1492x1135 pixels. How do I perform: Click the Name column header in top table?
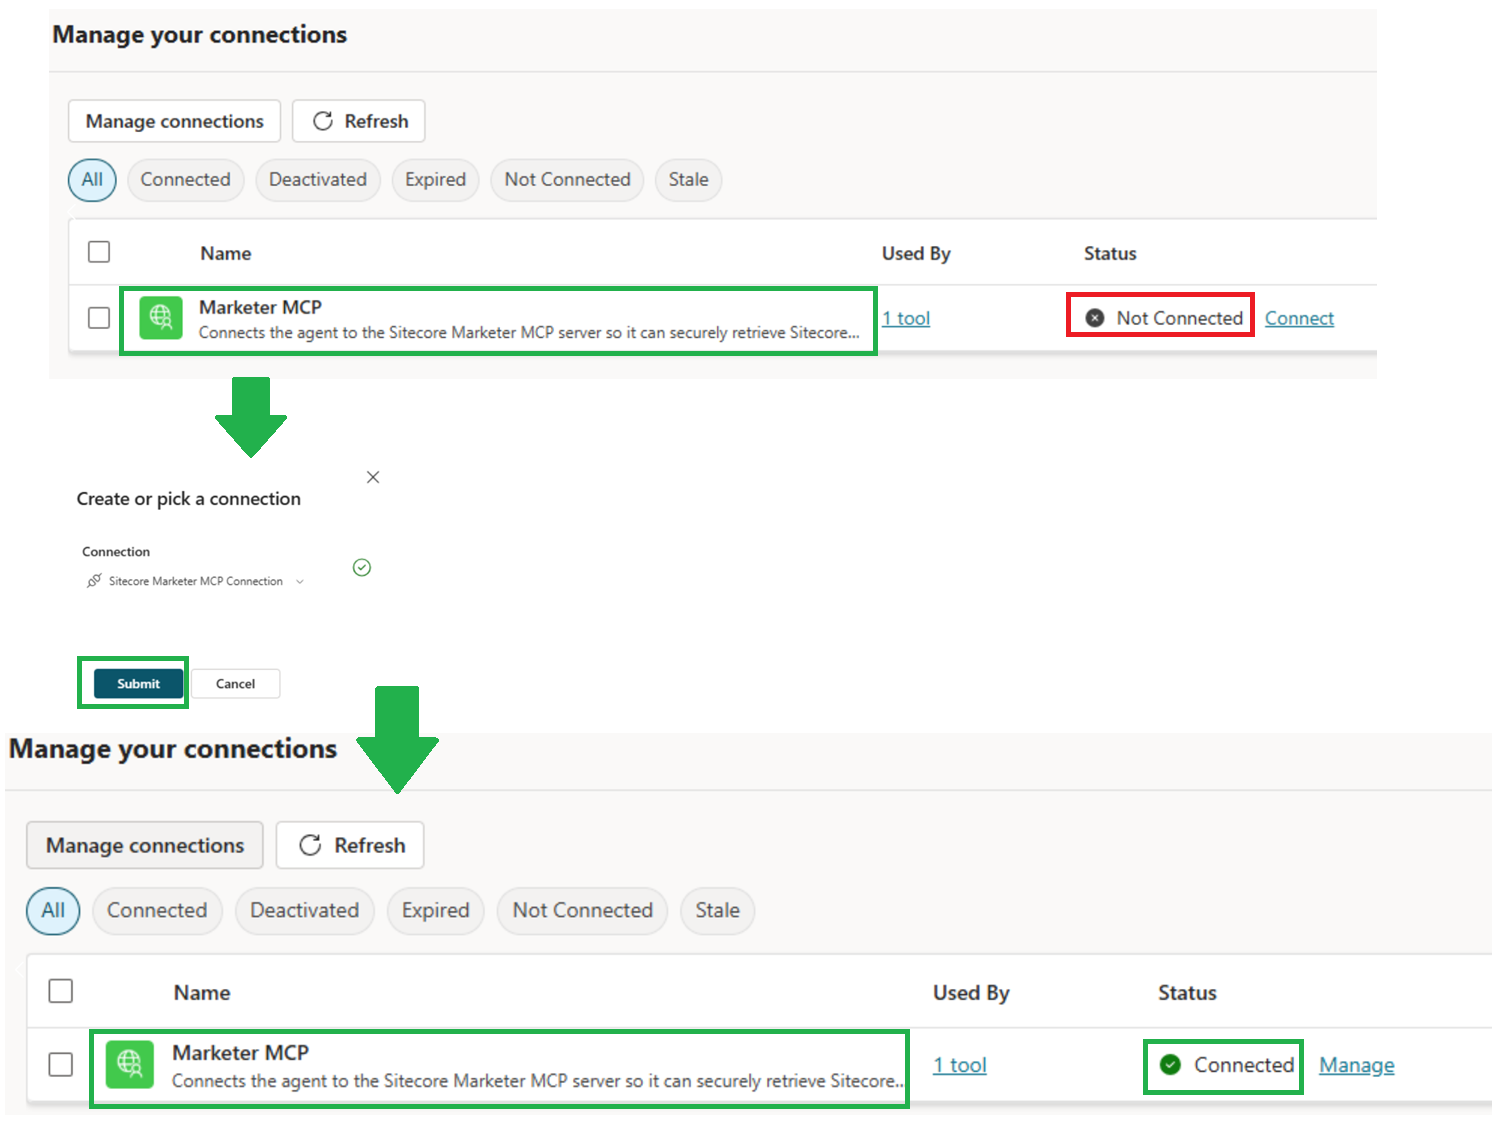click(226, 253)
